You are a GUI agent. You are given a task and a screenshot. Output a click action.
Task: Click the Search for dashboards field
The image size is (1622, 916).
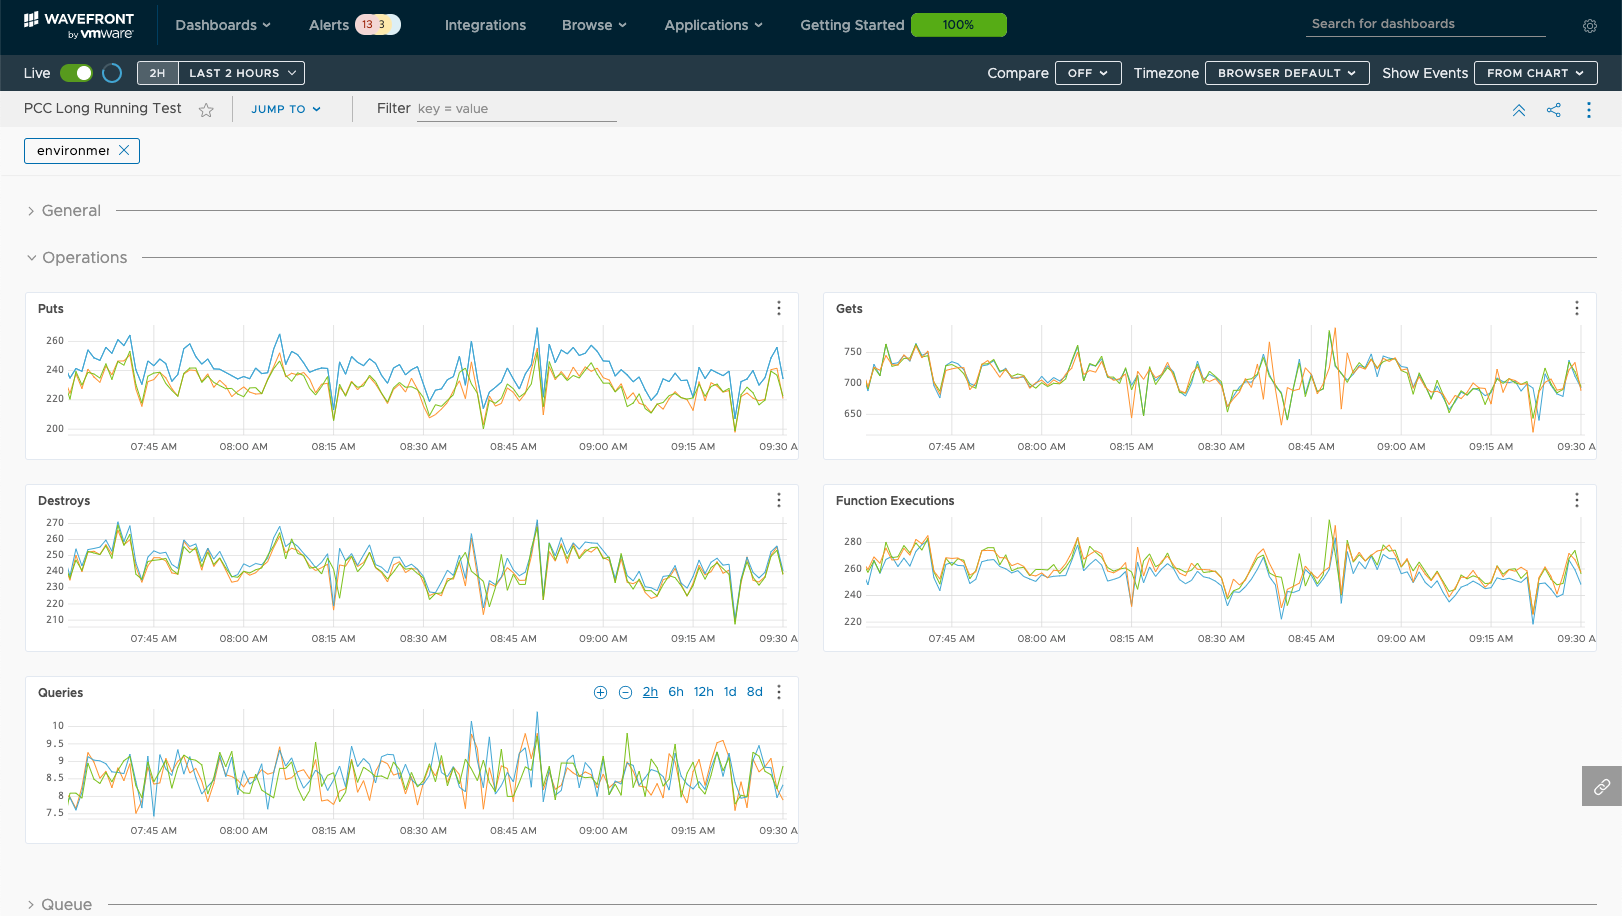1424,24
